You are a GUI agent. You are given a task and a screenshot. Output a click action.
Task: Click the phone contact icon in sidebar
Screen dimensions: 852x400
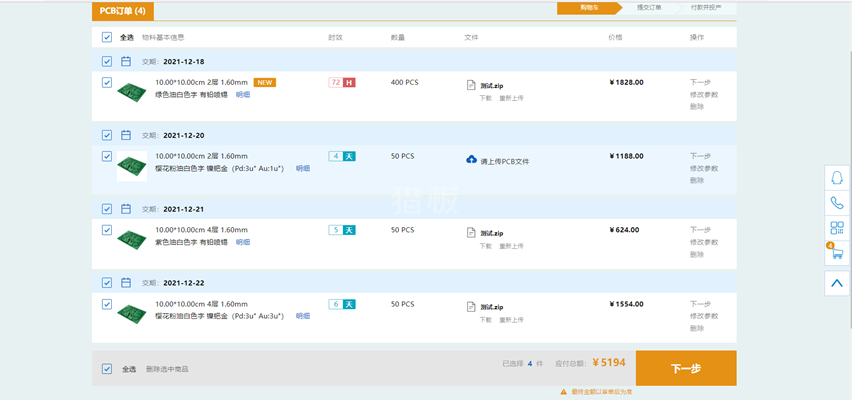coord(837,203)
